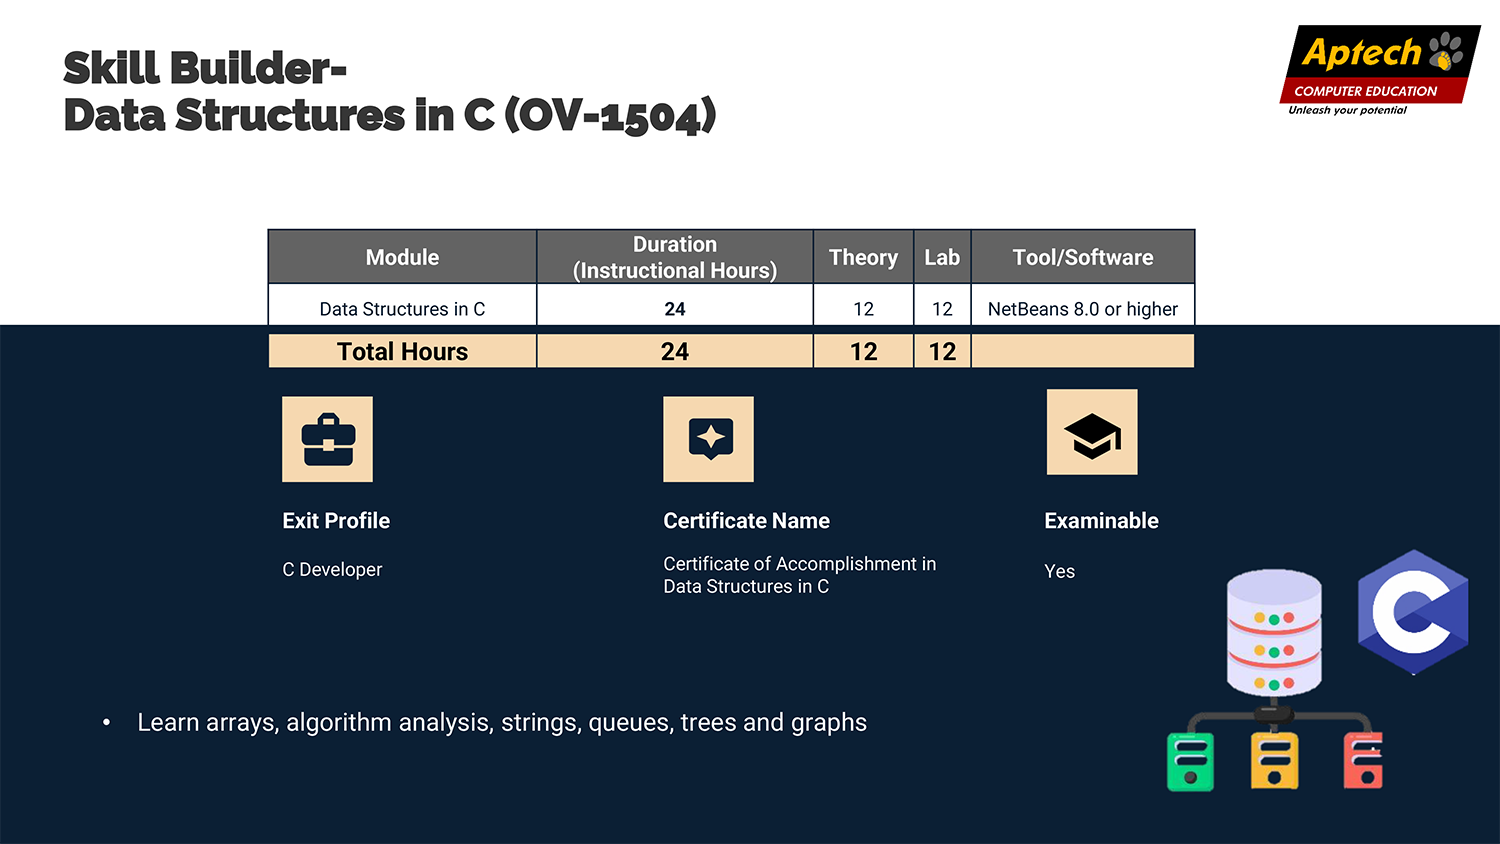Select the Duration (Instructional Hours) header
Viewport: 1500px width, 844px height.
[x=675, y=257]
